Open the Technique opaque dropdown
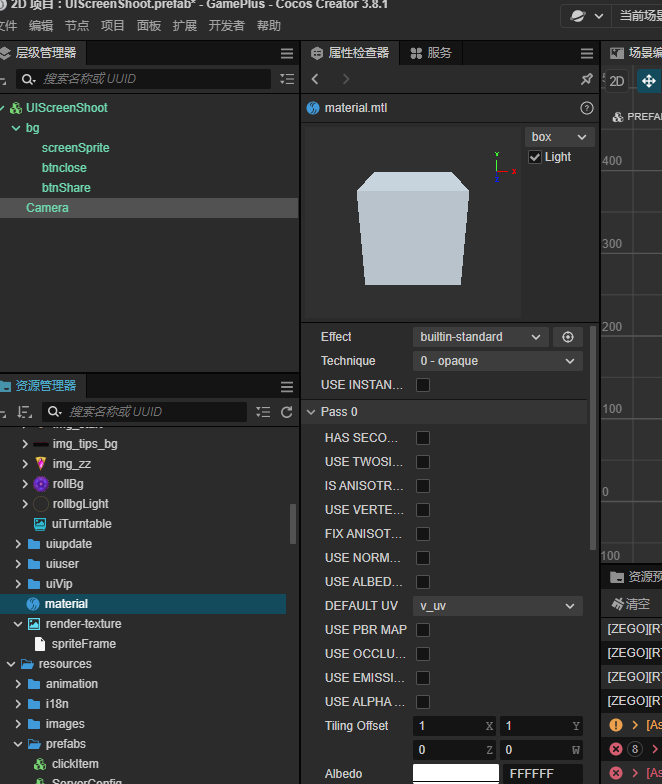The image size is (662, 784). tap(498, 361)
